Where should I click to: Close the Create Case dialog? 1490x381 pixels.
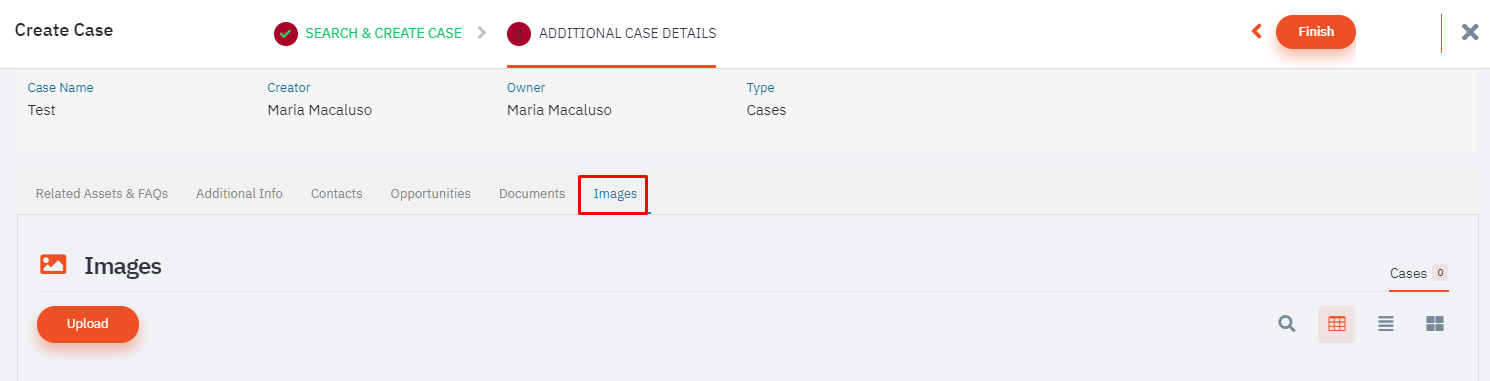(1470, 32)
